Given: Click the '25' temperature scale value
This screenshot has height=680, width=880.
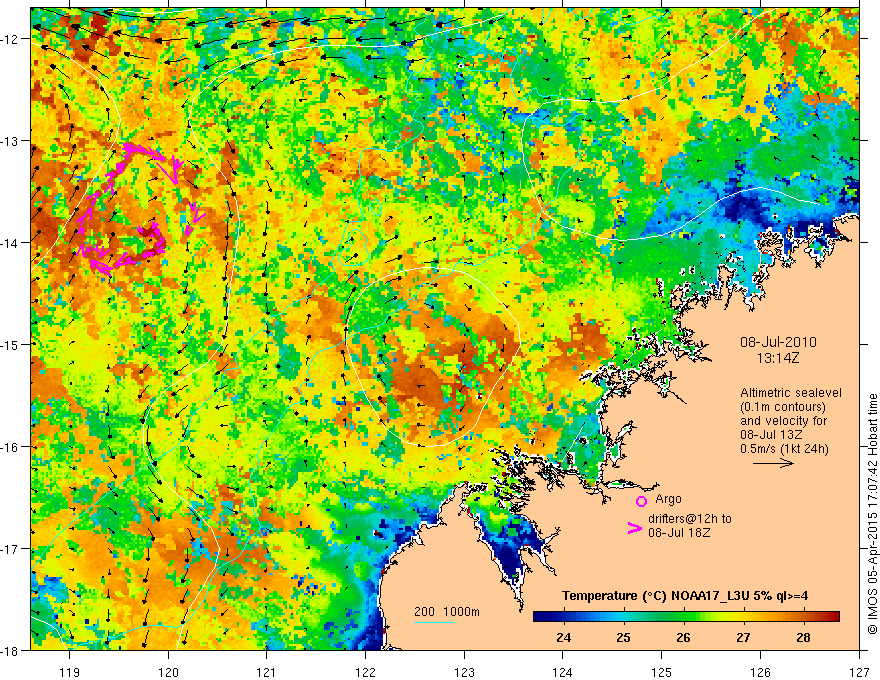Looking at the screenshot, I should click(x=624, y=637).
